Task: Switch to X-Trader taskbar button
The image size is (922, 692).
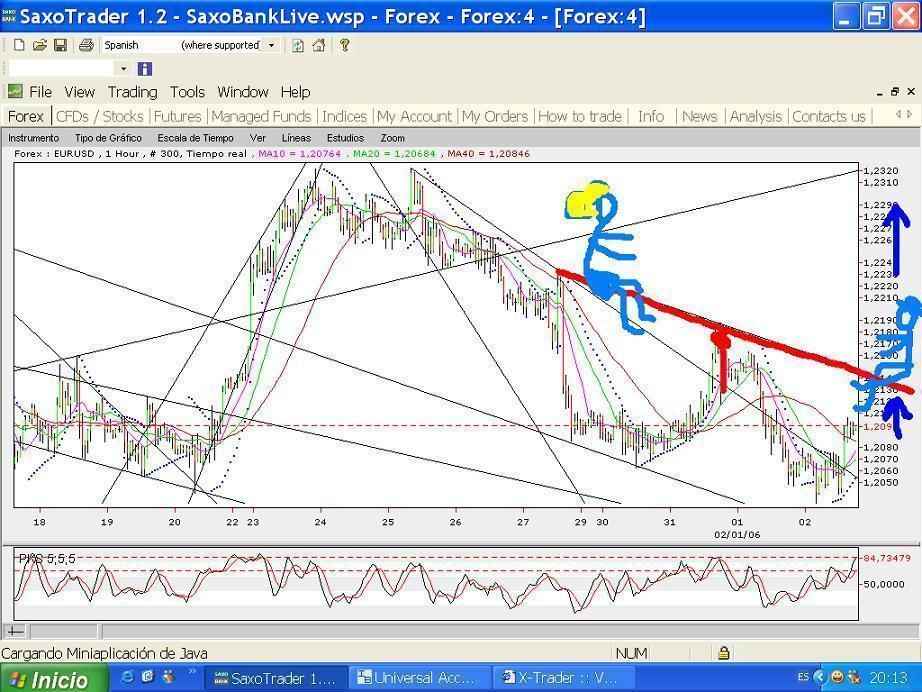Action: tap(564, 678)
